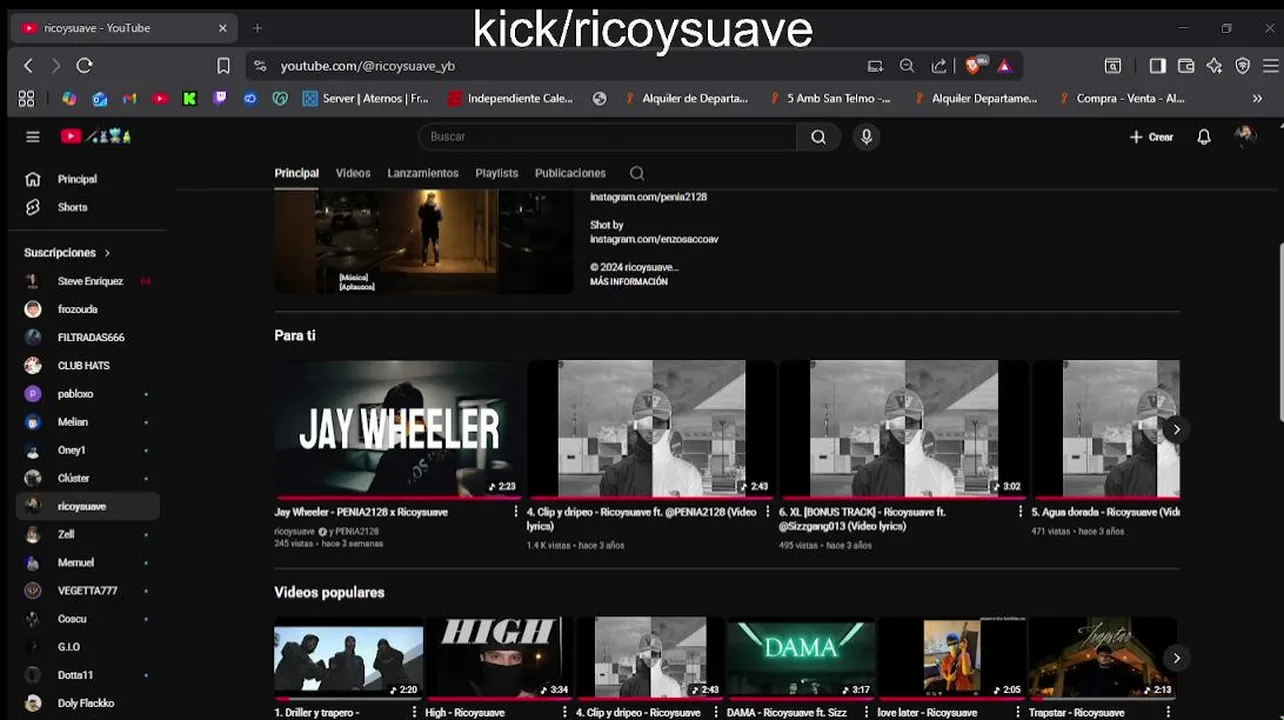Viewport: 1284px width, 720px height.
Task: Reload the page with the refresh icon
Action: pos(84,66)
